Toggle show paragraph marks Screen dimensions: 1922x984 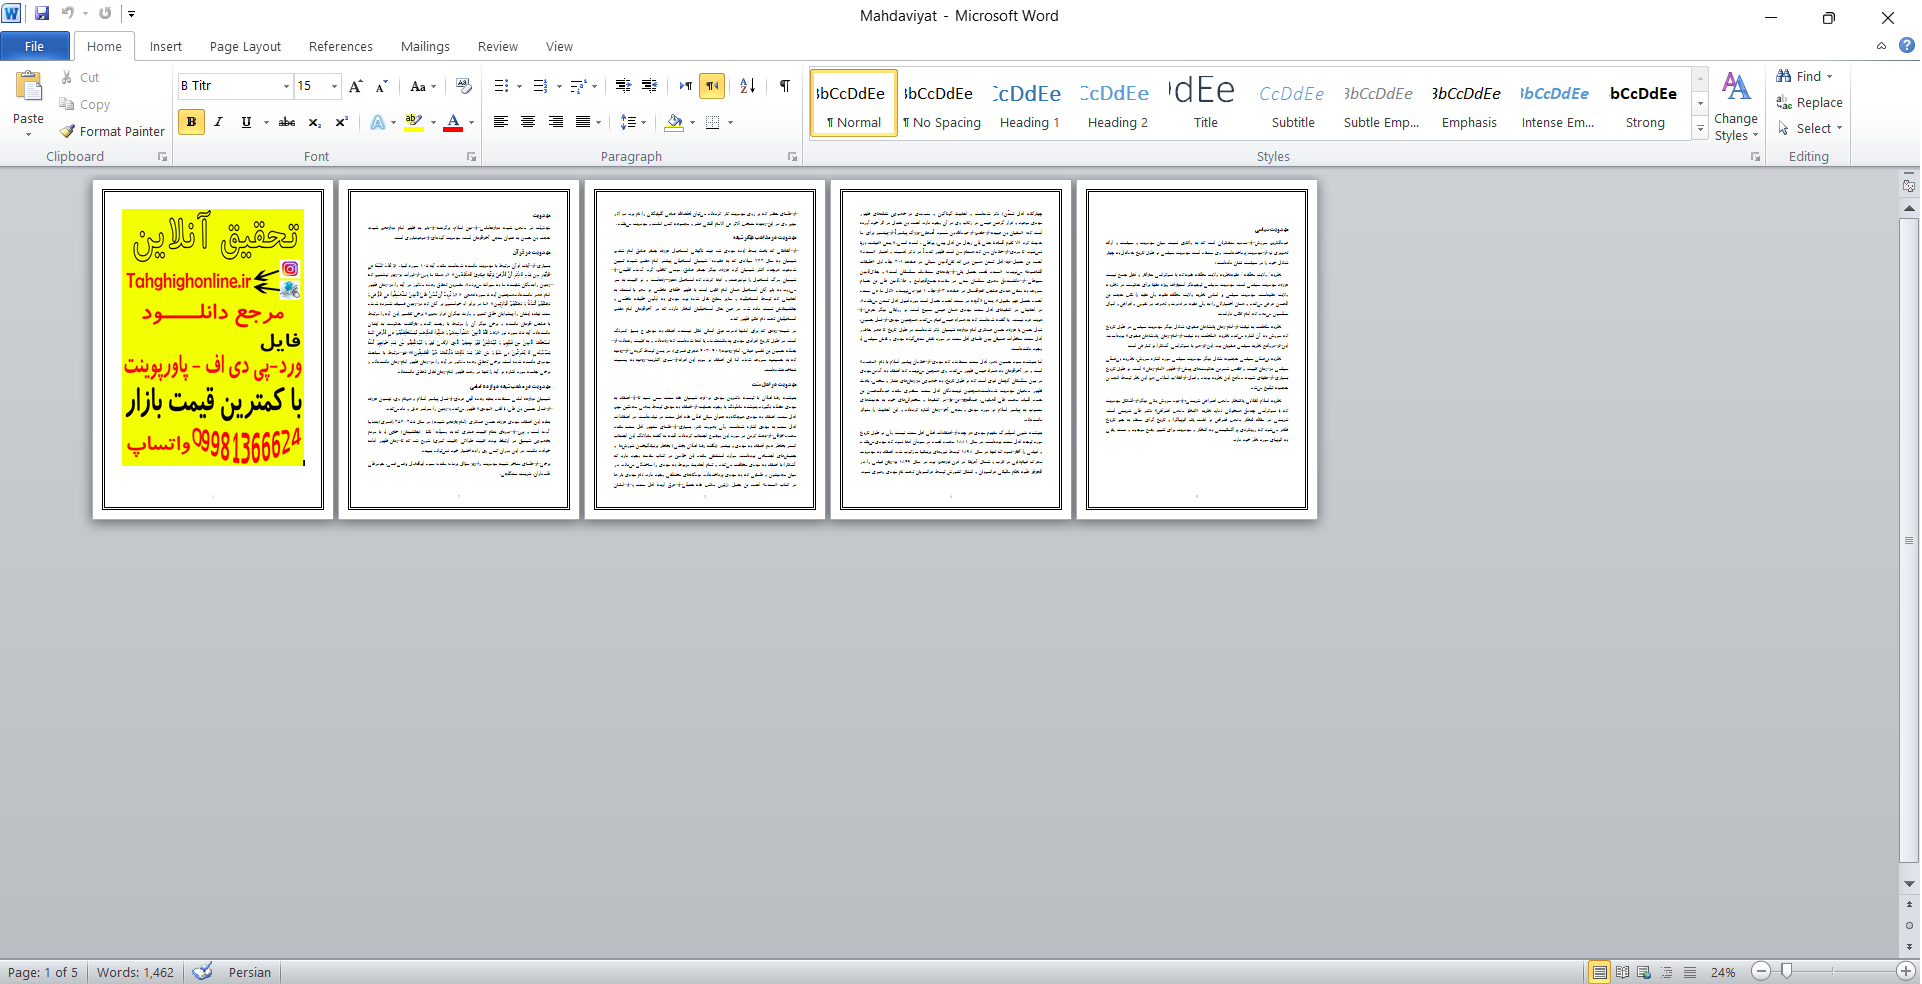coord(785,86)
